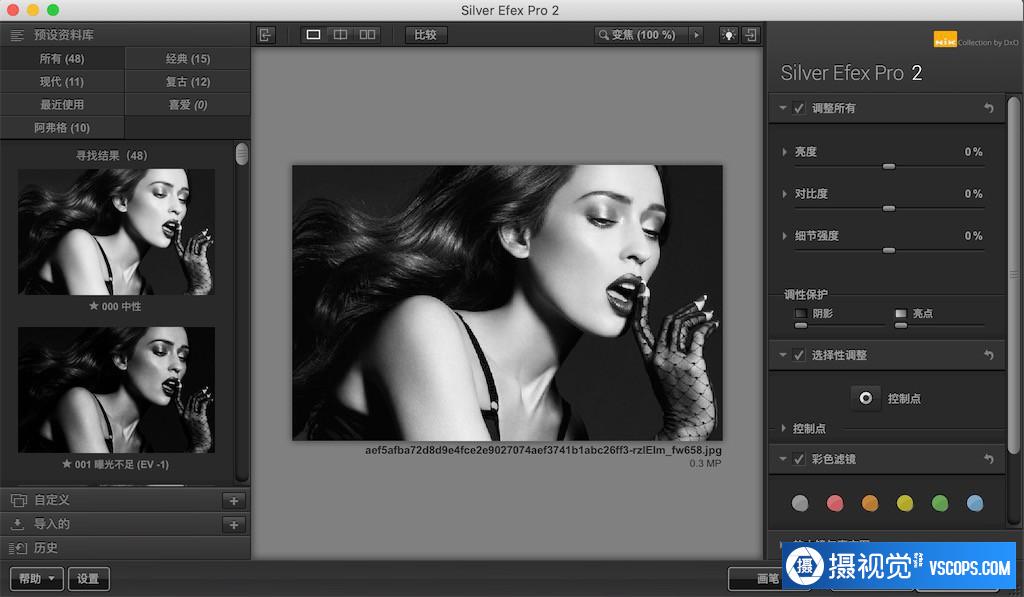Open the 导入的 imported presets section
1024x597 pixels.
tap(111, 524)
